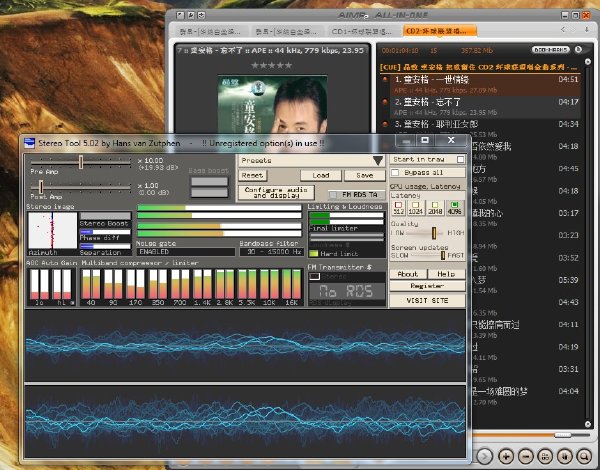This screenshot has height=470, width=600.
Task: Open Configure audio and display
Action: pyautogui.click(x=276, y=193)
